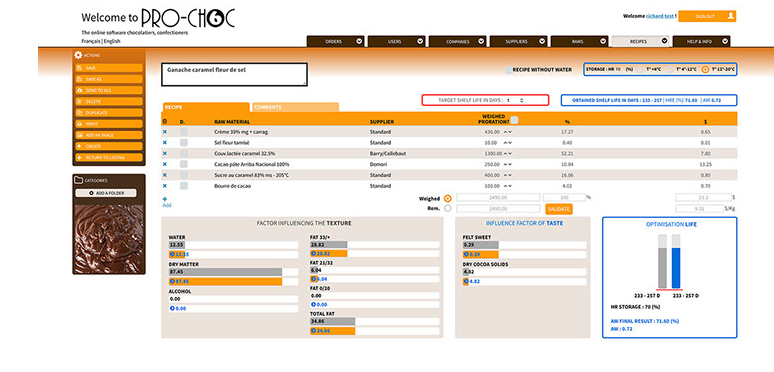Remove Sel fleur tamisé row with X
This screenshot has height=372, width=774.
point(165,143)
